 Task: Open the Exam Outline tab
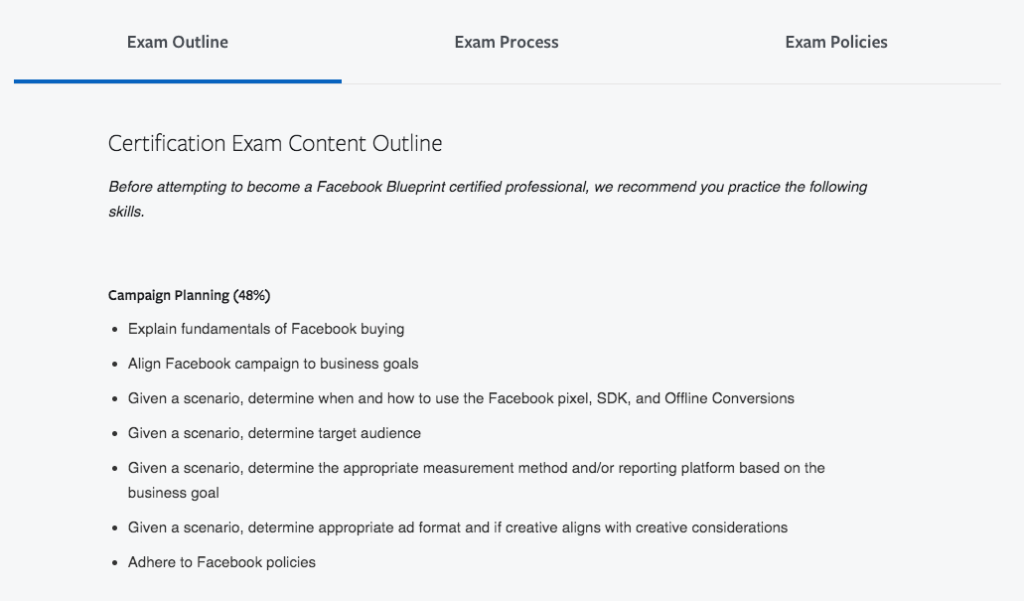[178, 42]
